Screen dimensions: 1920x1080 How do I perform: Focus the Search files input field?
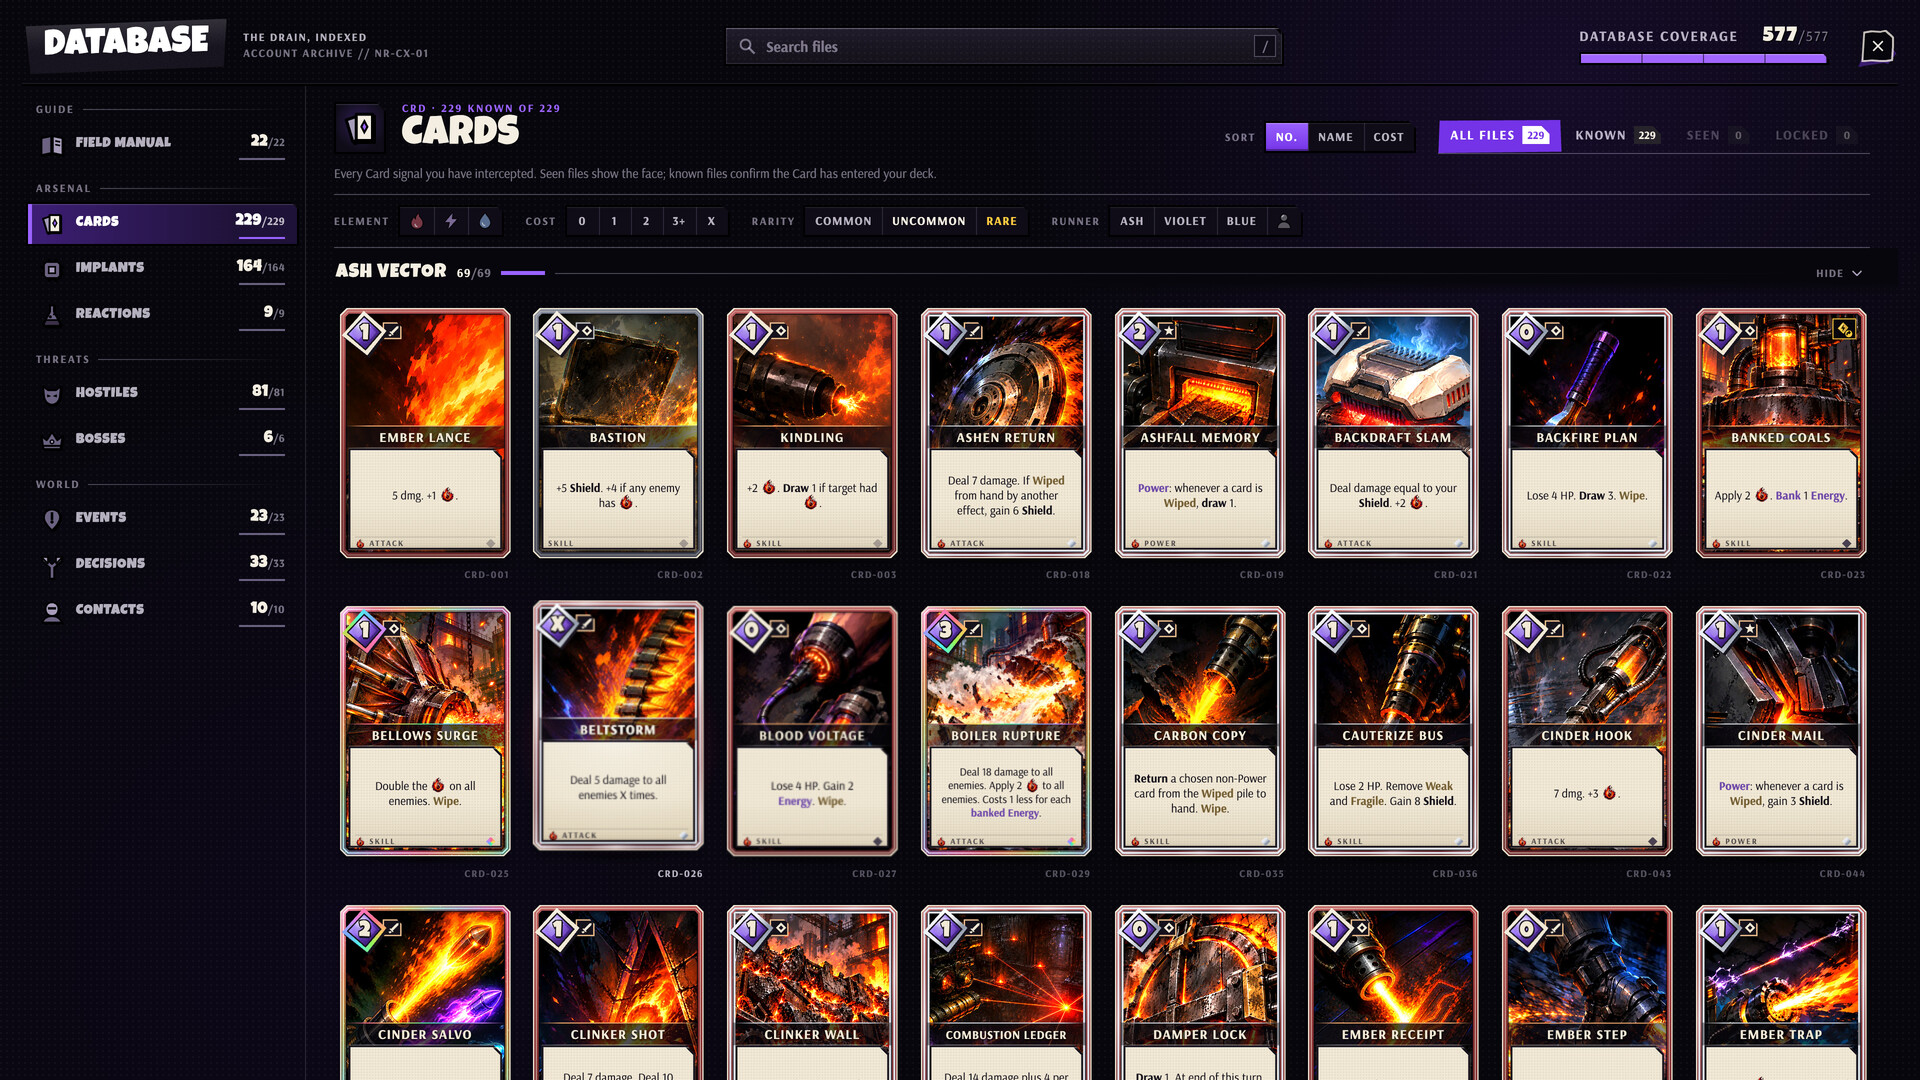point(1004,47)
